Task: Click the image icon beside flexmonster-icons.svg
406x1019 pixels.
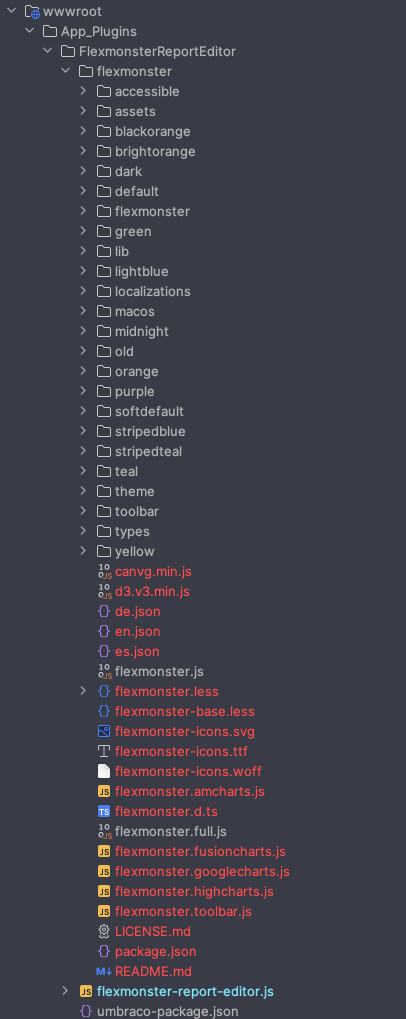Action: (x=104, y=731)
